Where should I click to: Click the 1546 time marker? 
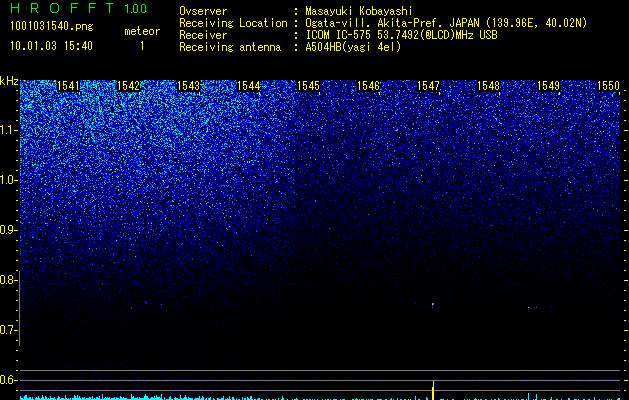point(368,86)
